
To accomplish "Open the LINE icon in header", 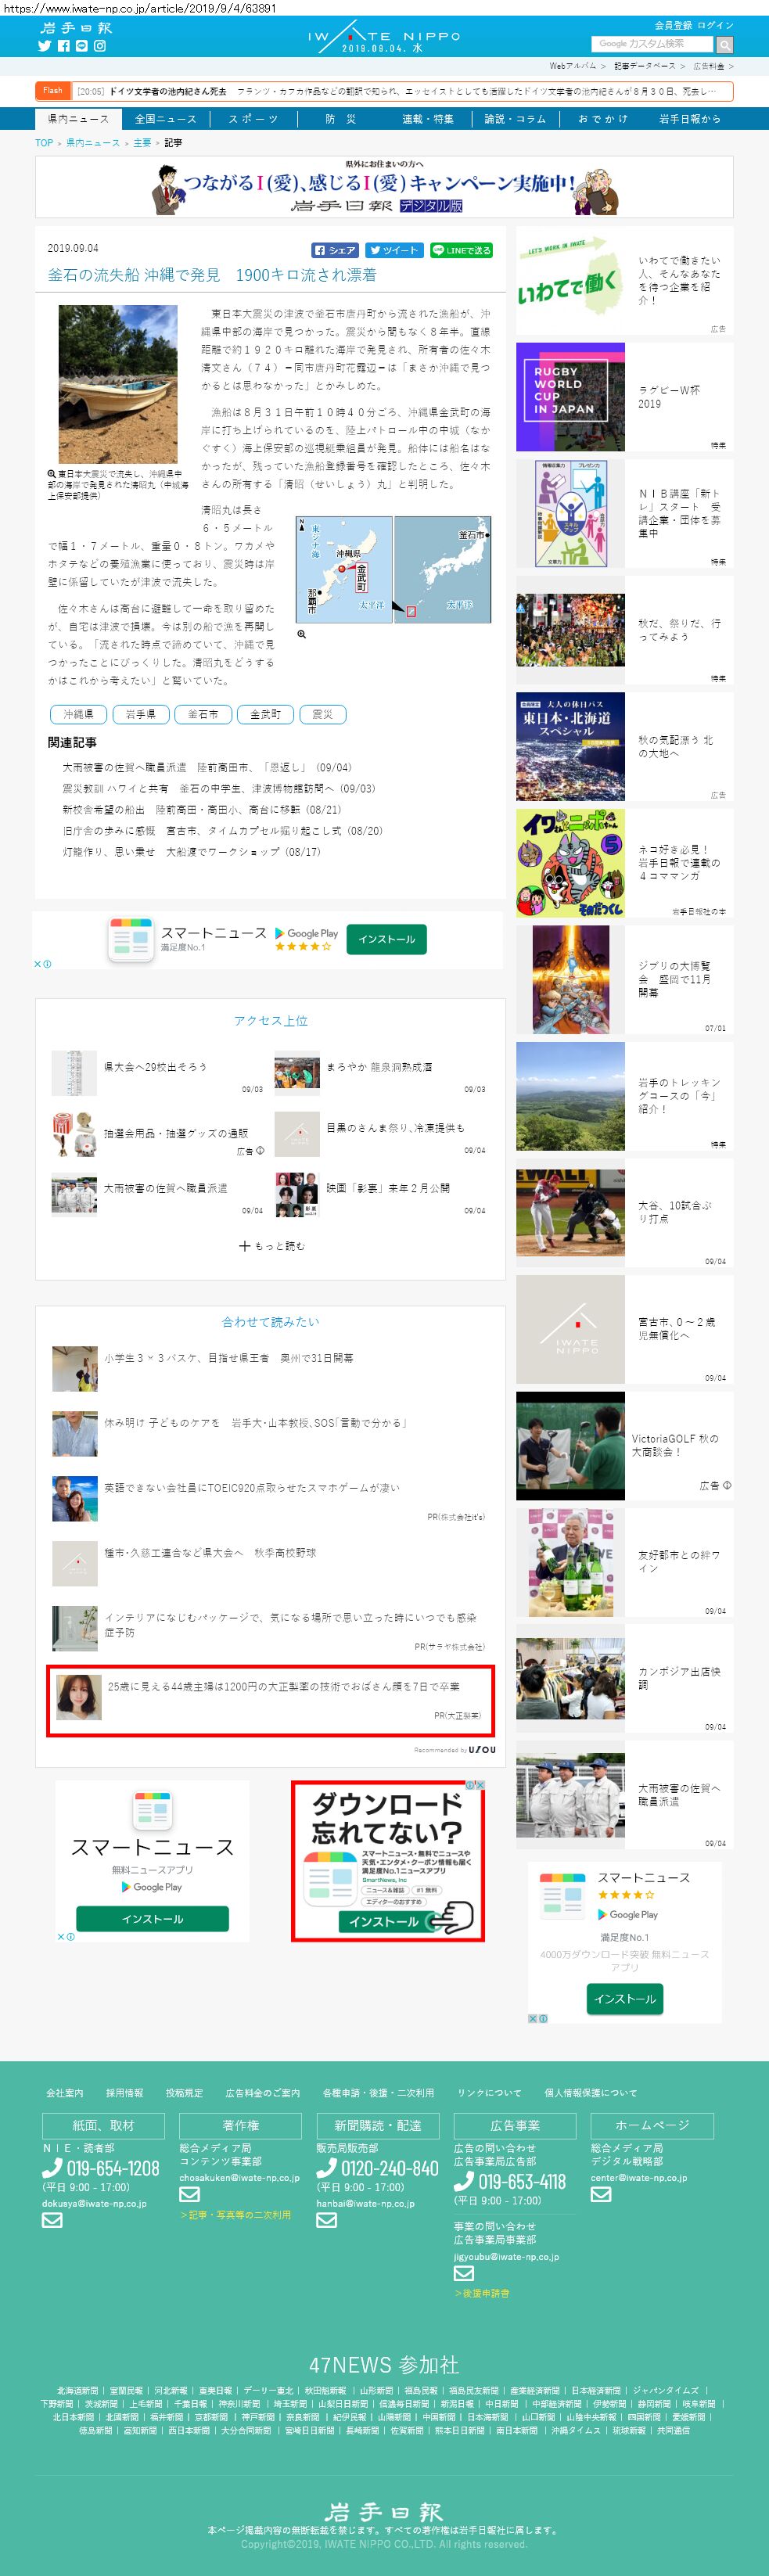I will (82, 46).
